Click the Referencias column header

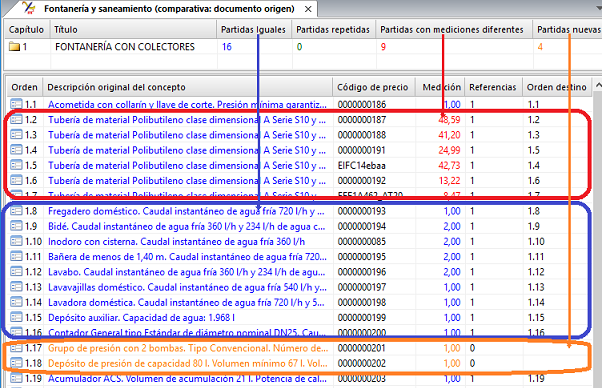pyautogui.click(x=493, y=87)
